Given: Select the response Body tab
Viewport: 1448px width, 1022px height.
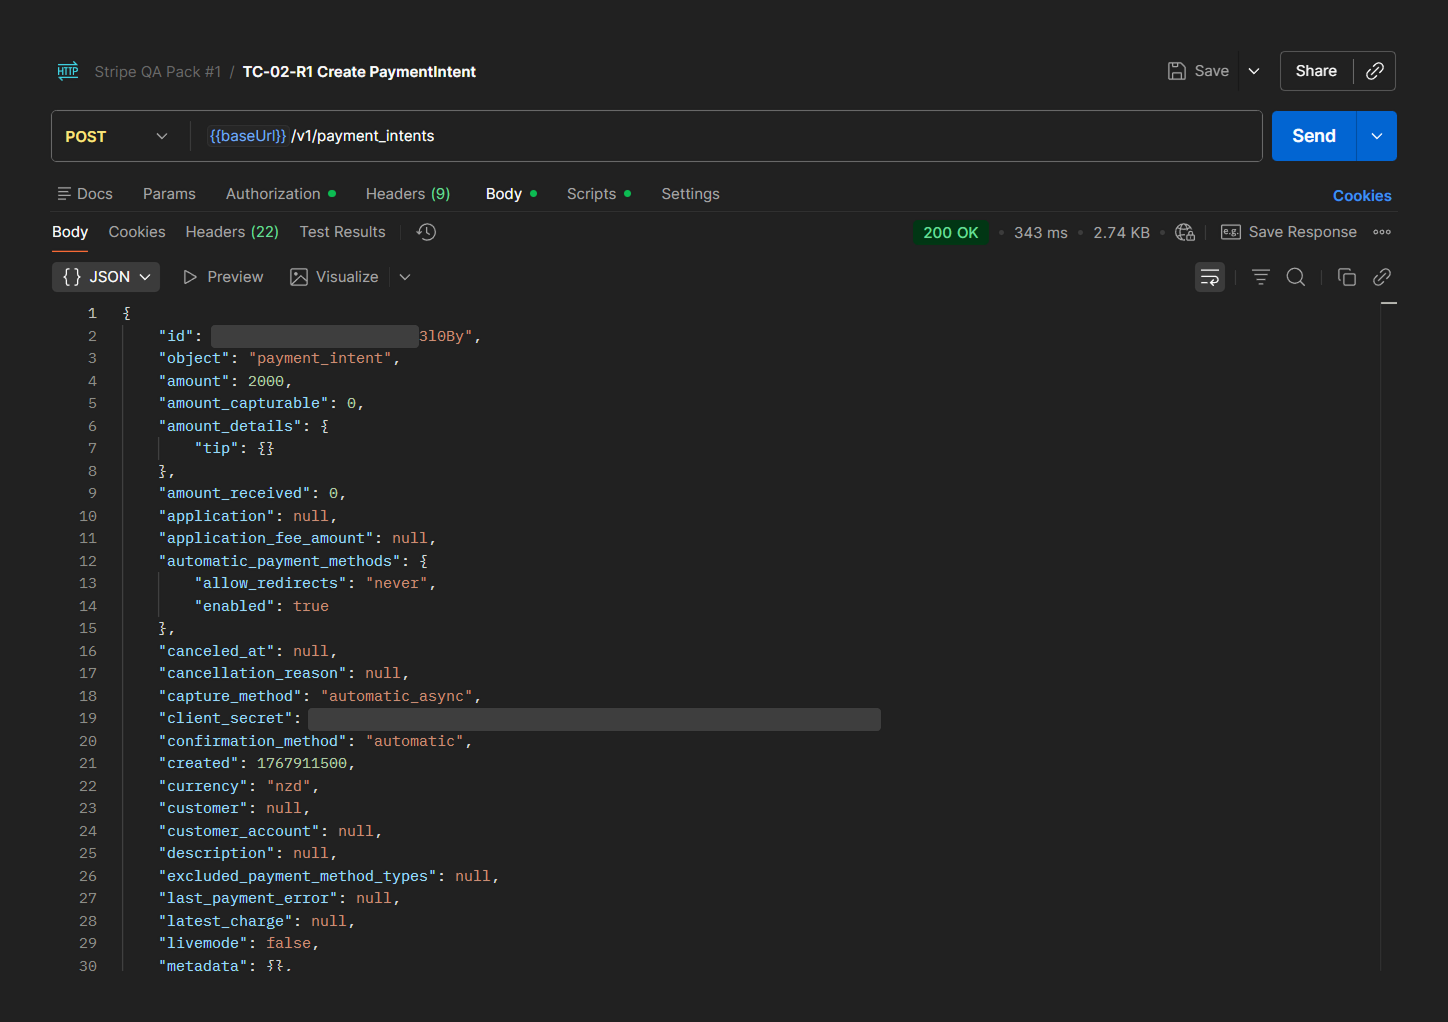Looking at the screenshot, I should [70, 232].
